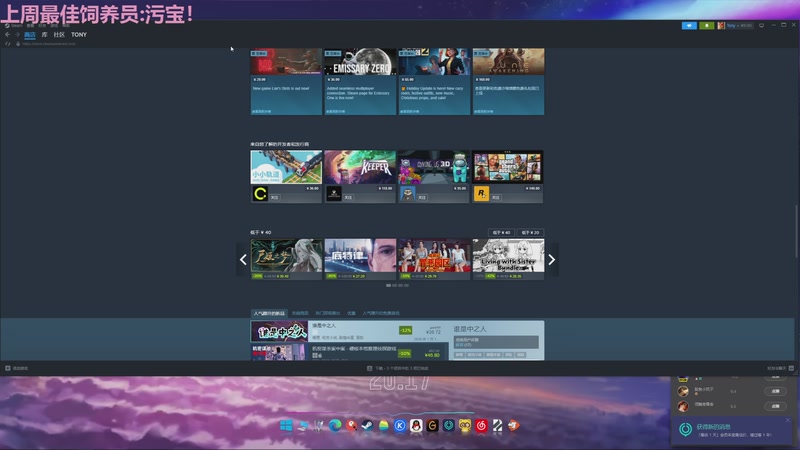Jump to the first carousel page indicator dot
Viewport: 800px width, 450px height.
[x=388, y=286]
